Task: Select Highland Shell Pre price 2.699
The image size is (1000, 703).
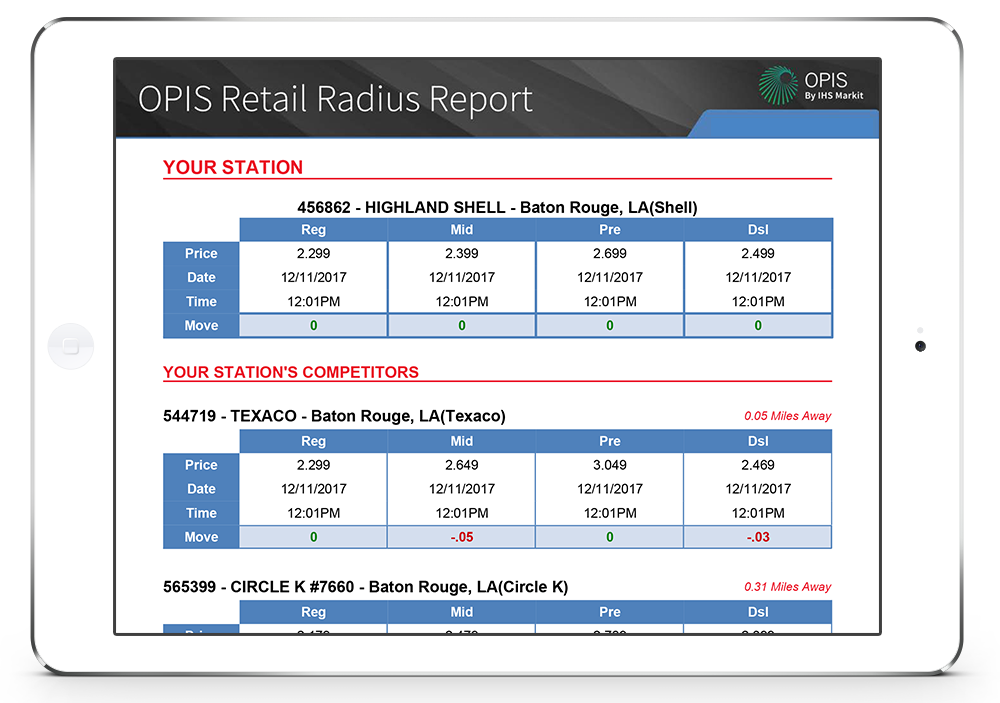Action: click(610, 253)
